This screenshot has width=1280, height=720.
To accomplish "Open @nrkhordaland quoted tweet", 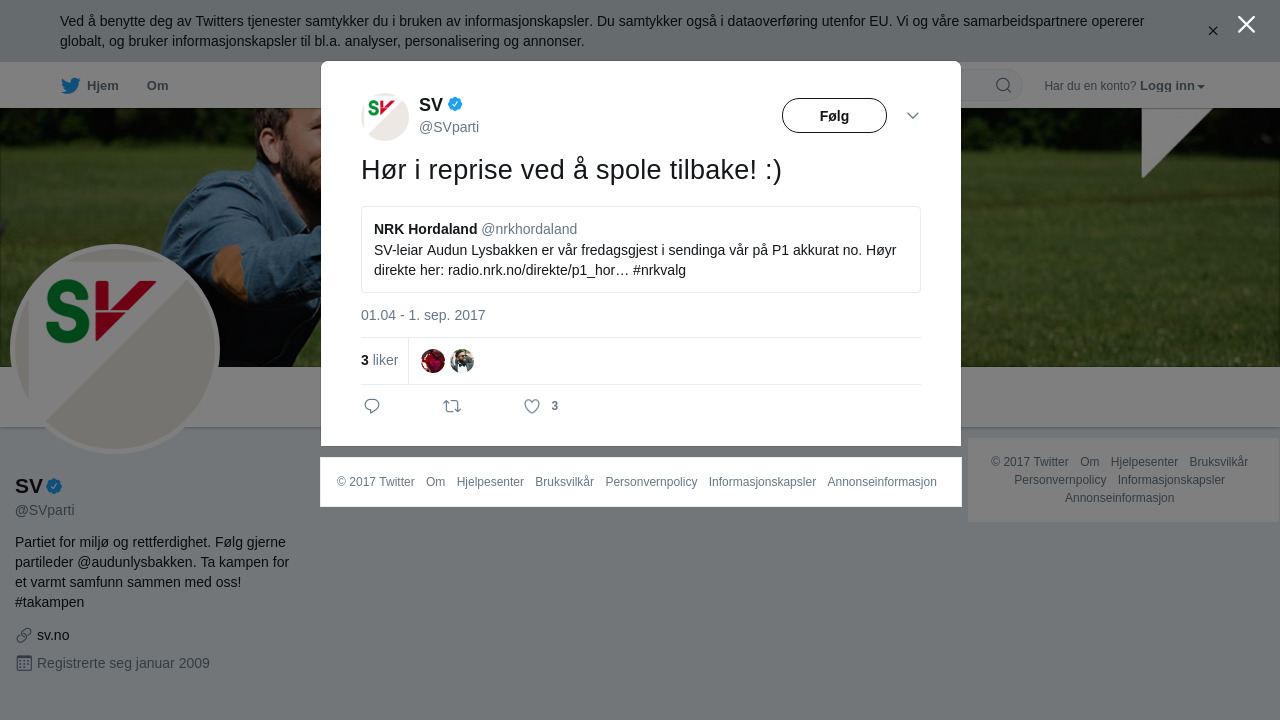I will pos(641,250).
